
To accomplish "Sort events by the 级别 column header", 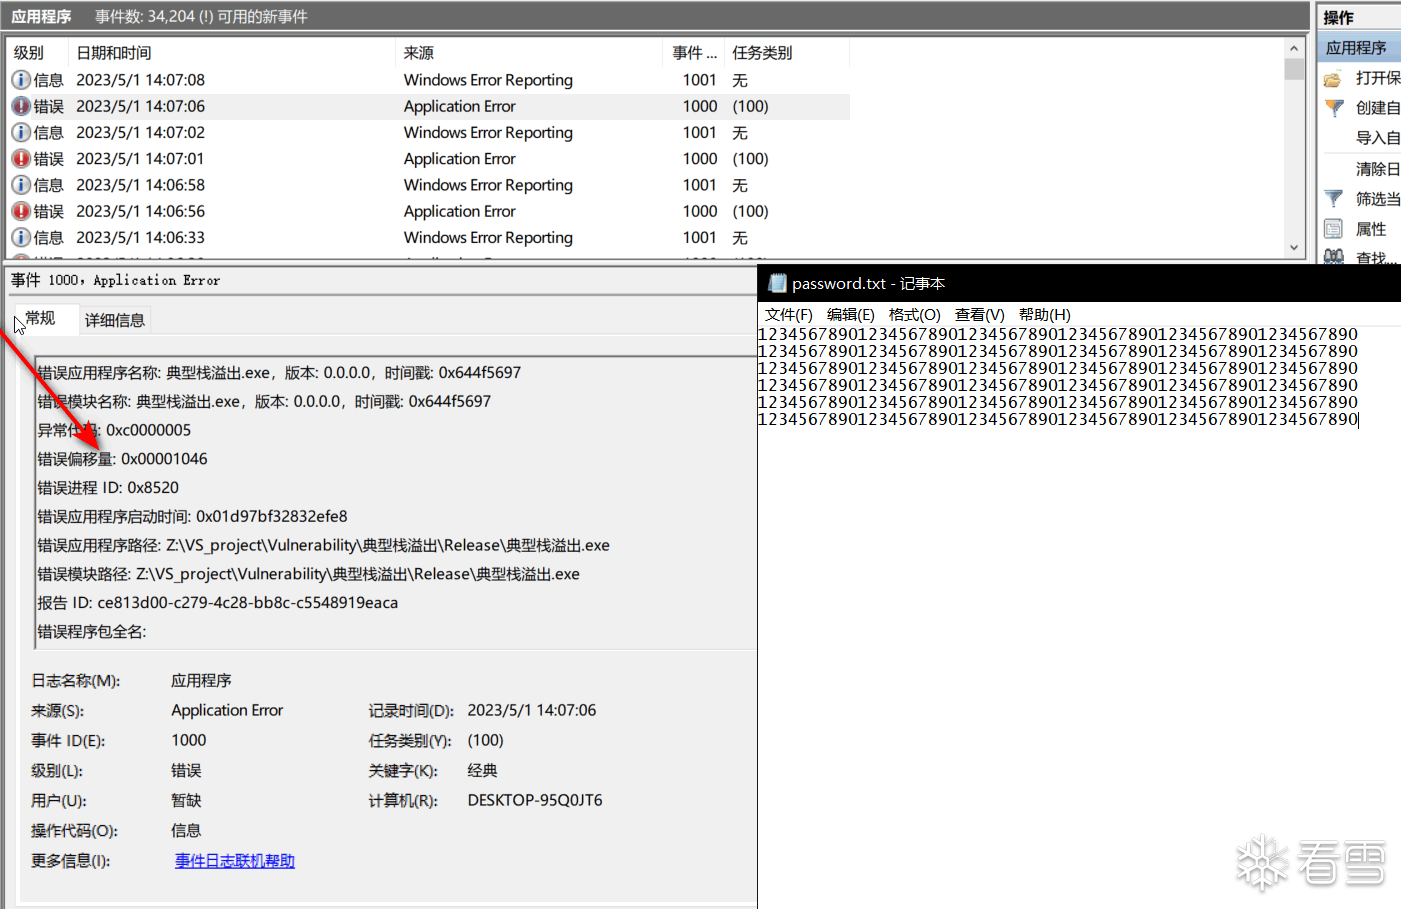I will pyautogui.click(x=38, y=53).
